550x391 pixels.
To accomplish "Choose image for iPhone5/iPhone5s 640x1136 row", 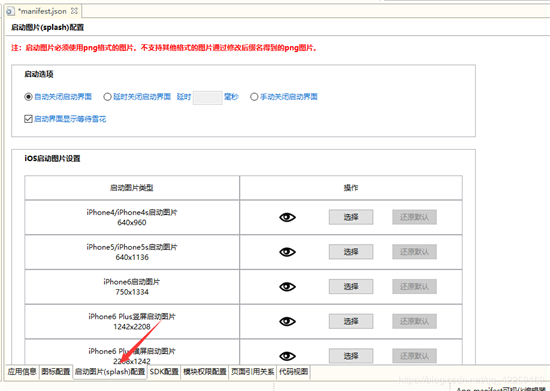I will 351,252.
